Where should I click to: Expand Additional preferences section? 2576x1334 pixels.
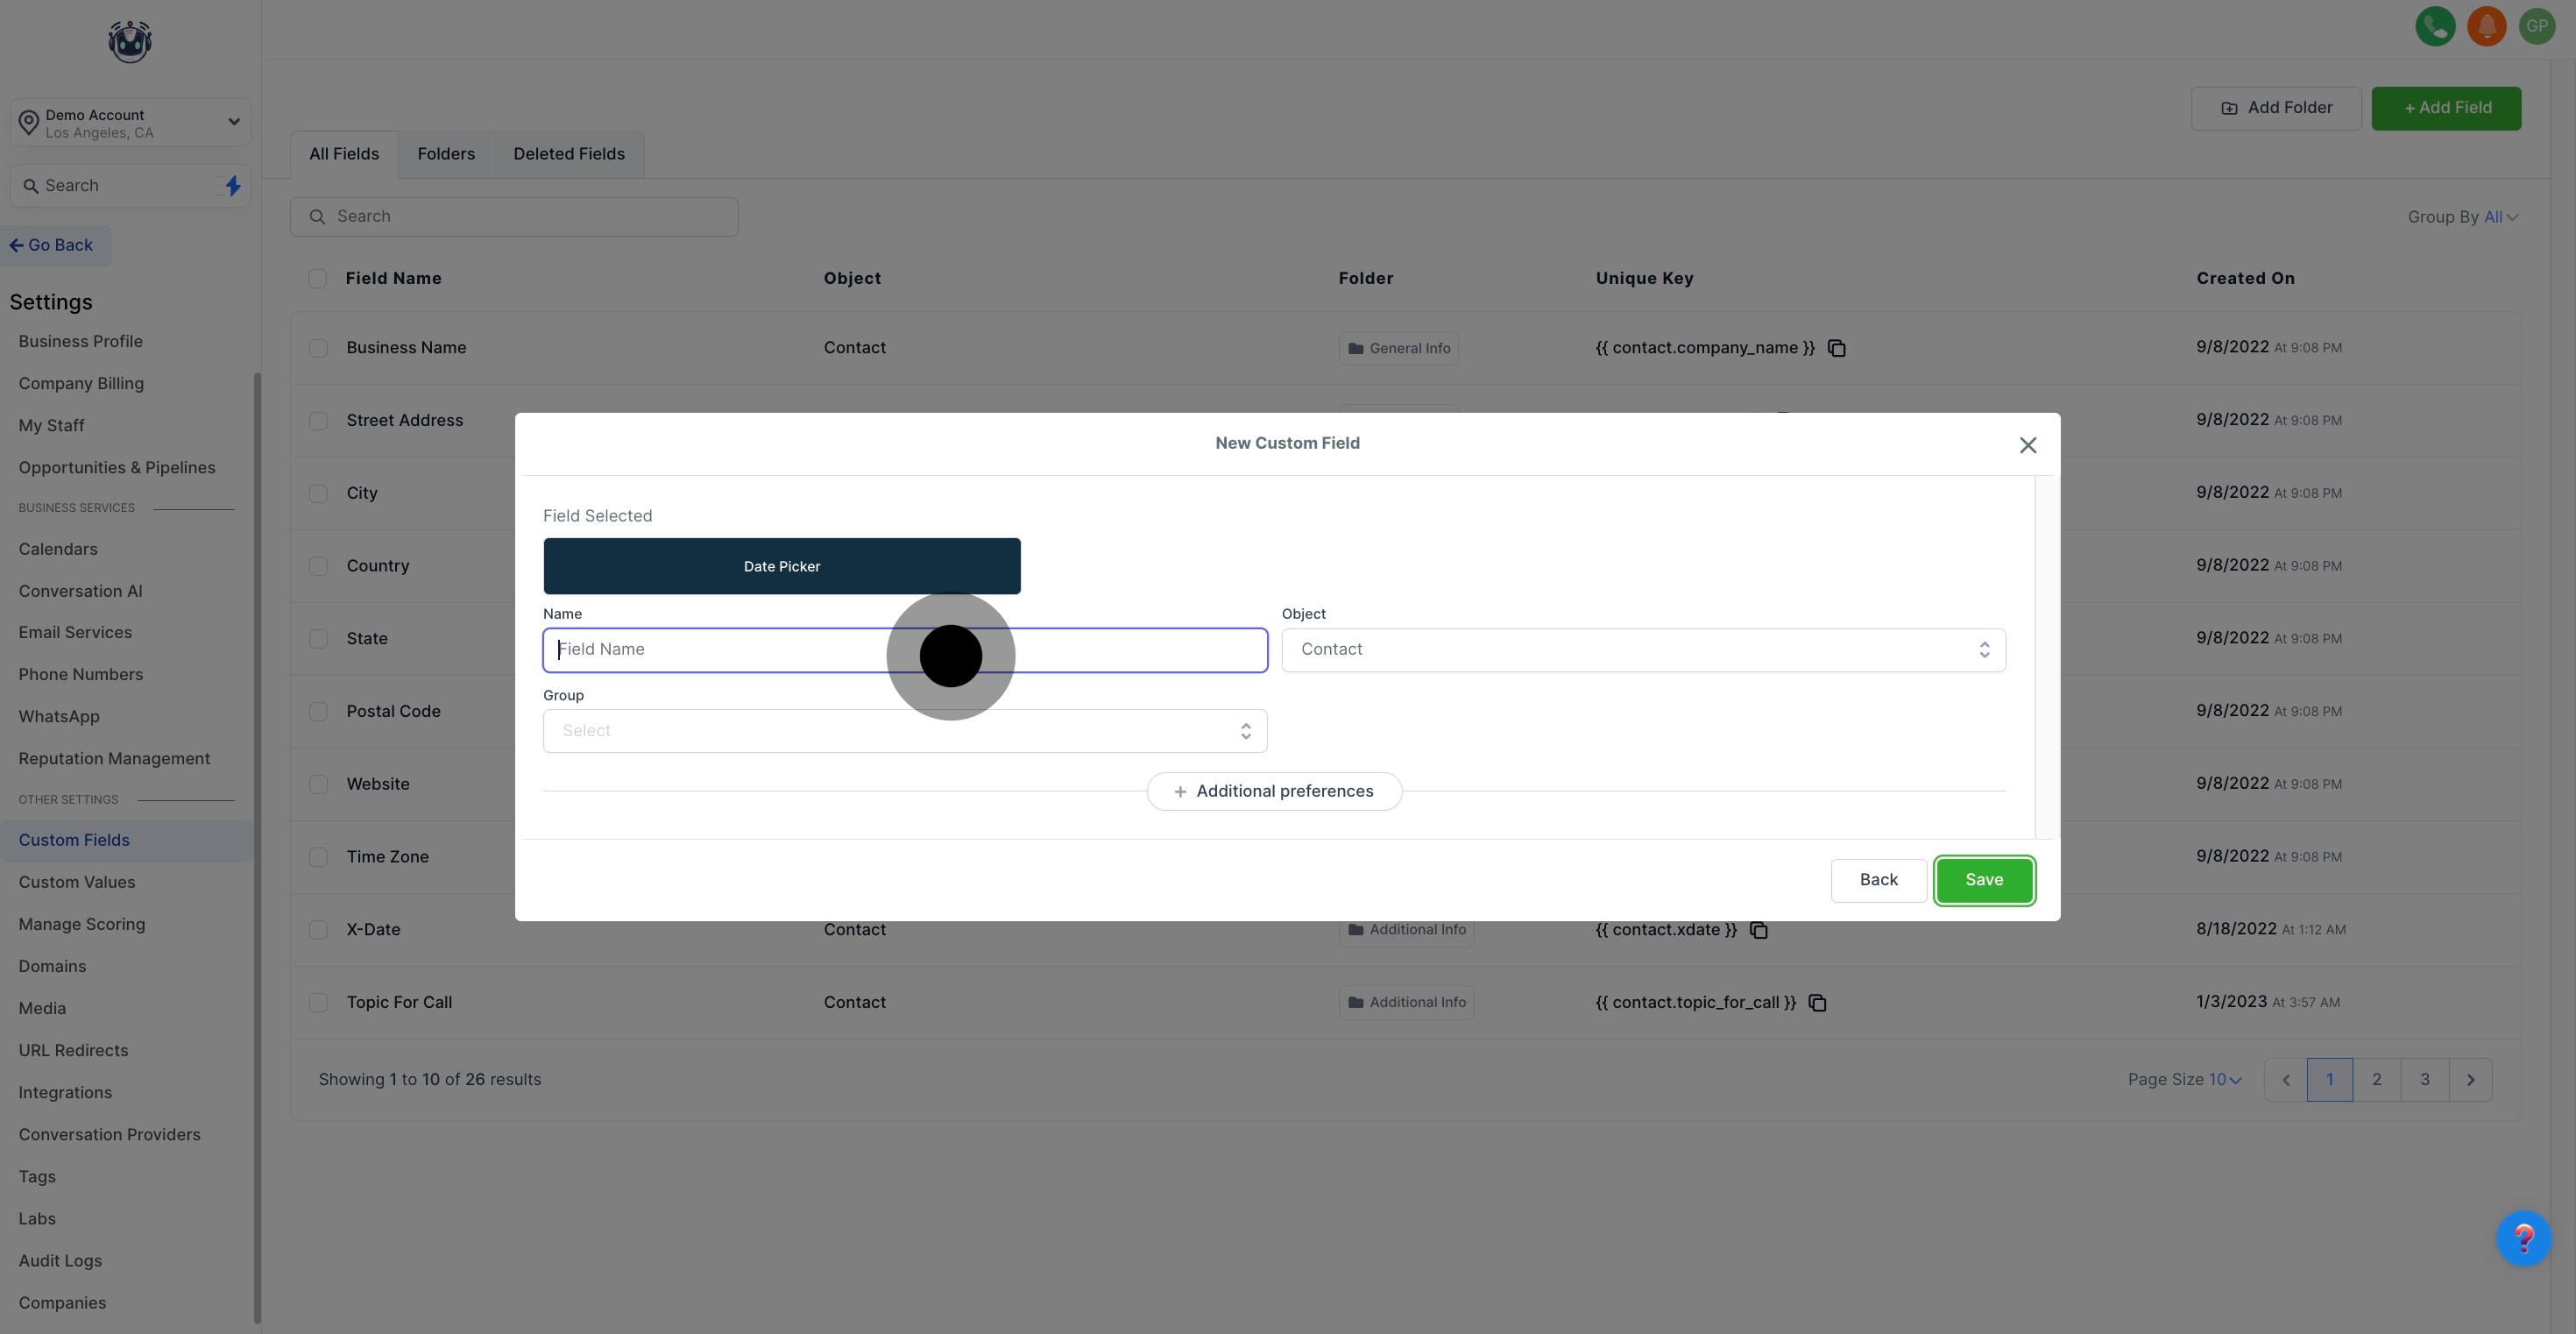click(x=1274, y=791)
